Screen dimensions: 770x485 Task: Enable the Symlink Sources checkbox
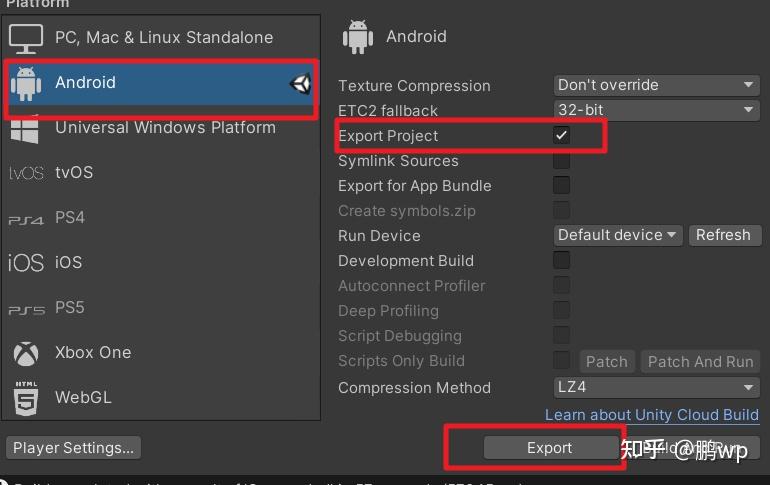tap(561, 161)
